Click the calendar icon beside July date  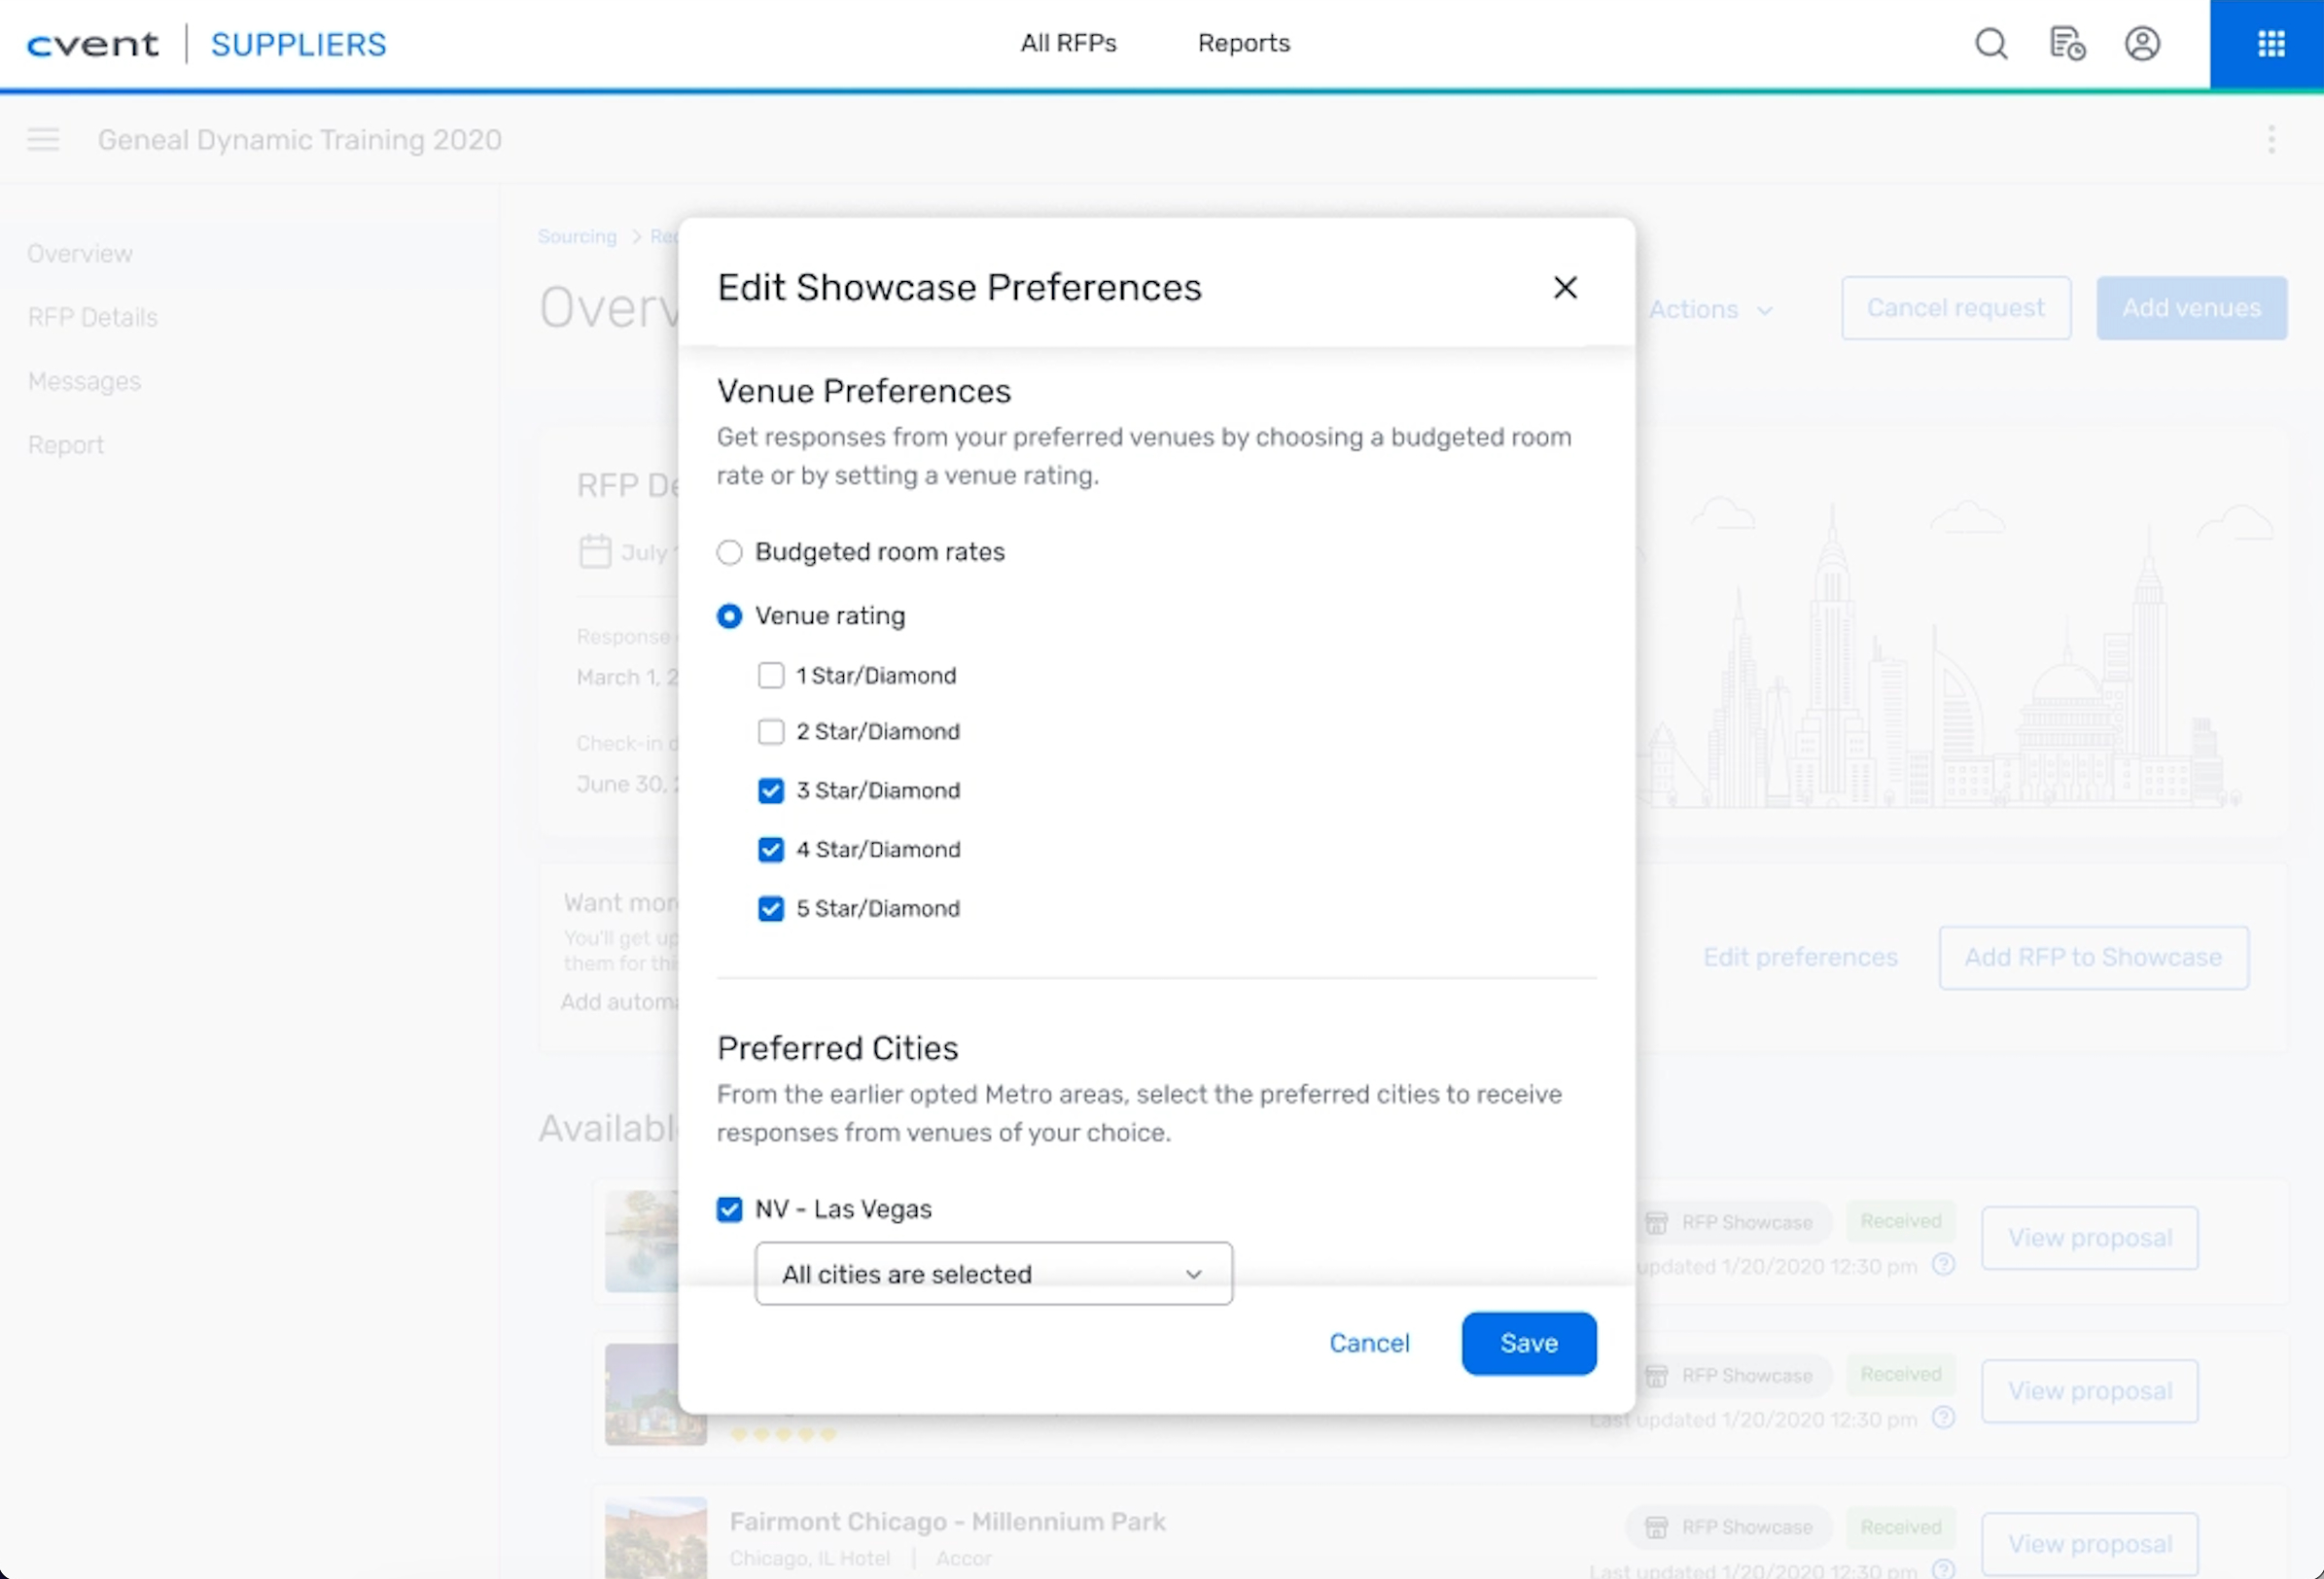[x=595, y=551]
